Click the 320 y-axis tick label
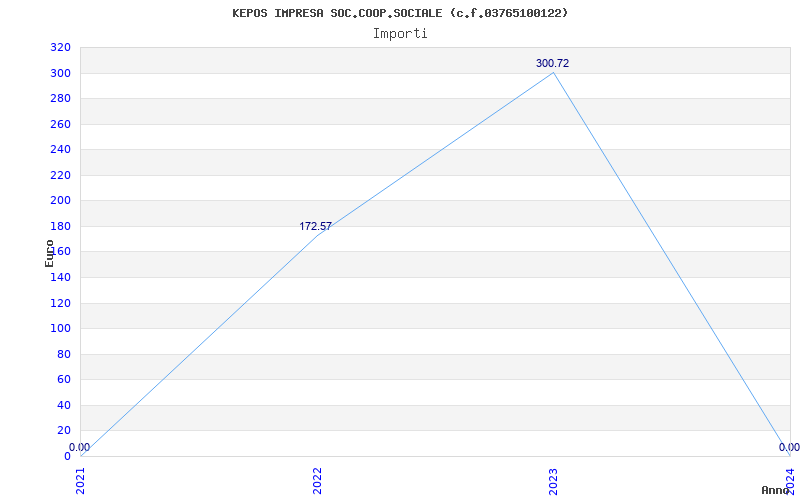Image resolution: width=800 pixels, height=500 pixels. (60, 48)
